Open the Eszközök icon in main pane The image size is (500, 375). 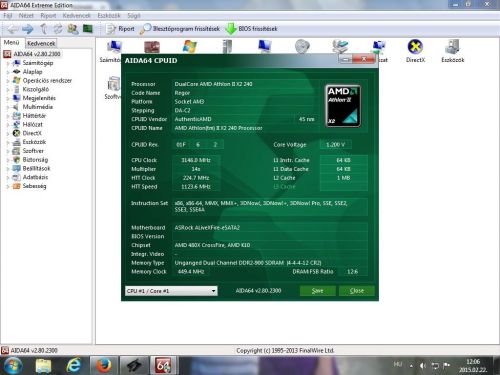[452, 51]
